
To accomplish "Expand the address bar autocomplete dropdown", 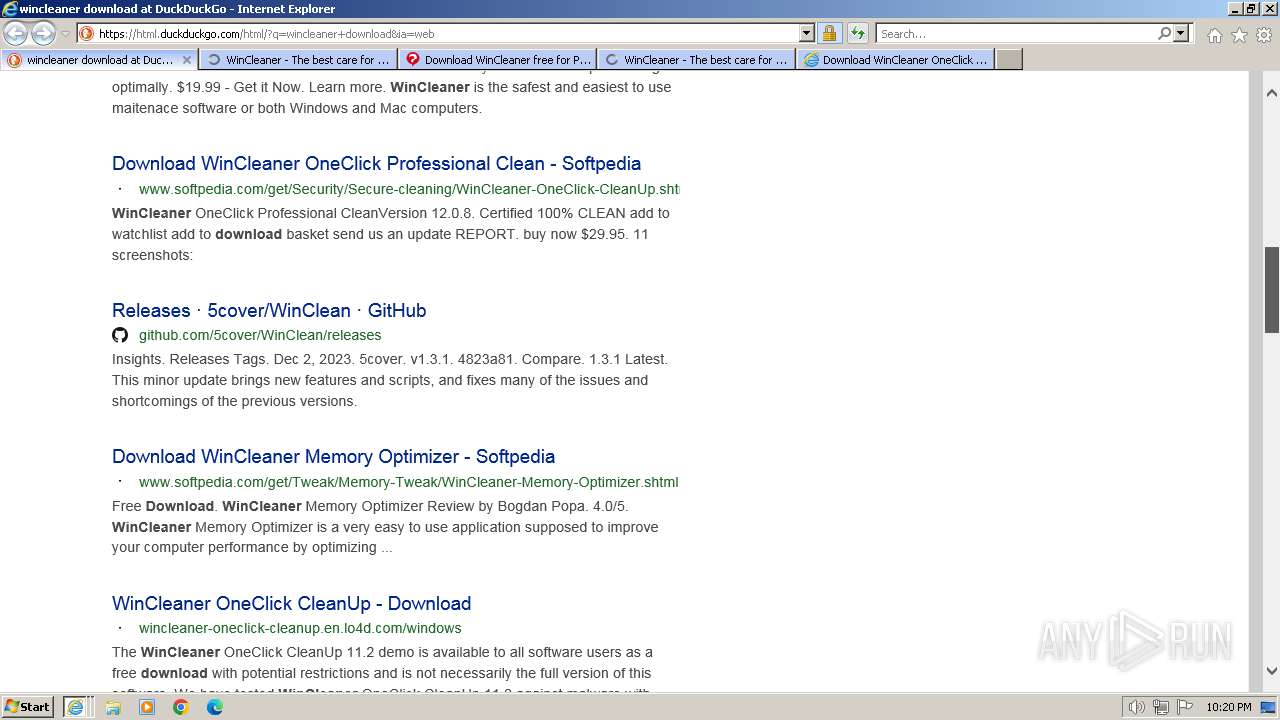I will click(x=807, y=33).
